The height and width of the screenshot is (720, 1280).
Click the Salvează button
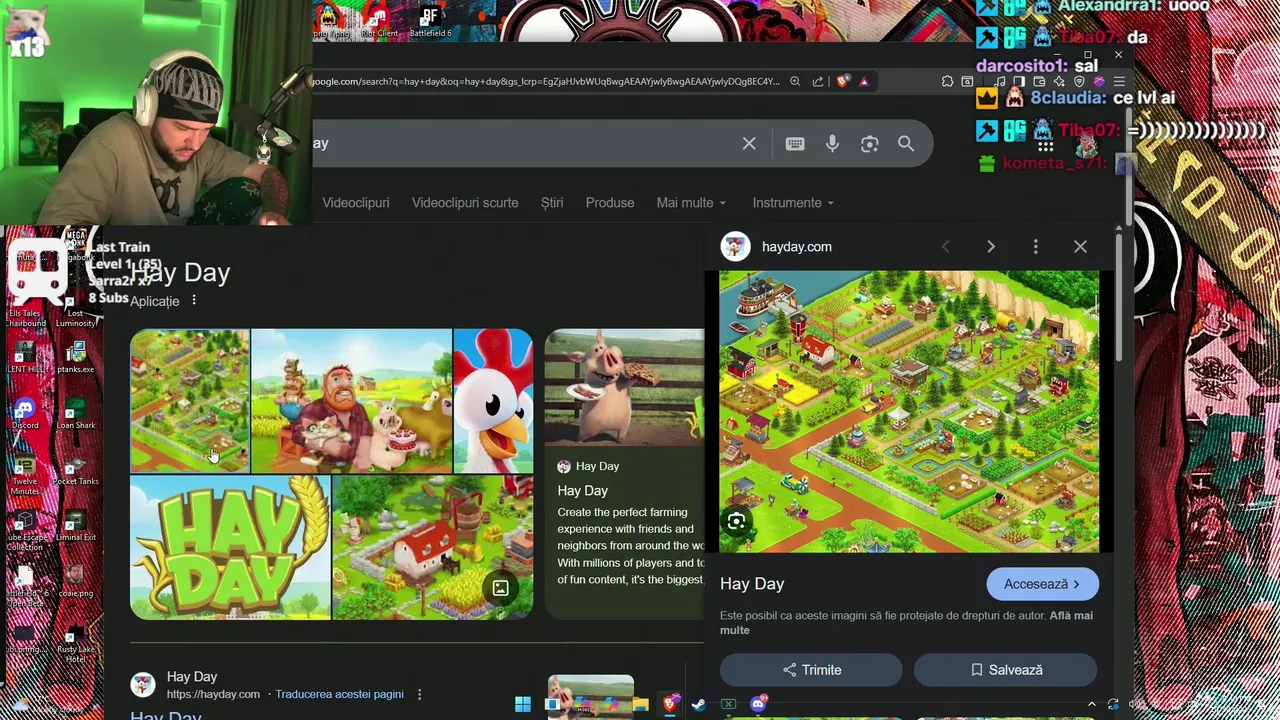pos(1006,670)
